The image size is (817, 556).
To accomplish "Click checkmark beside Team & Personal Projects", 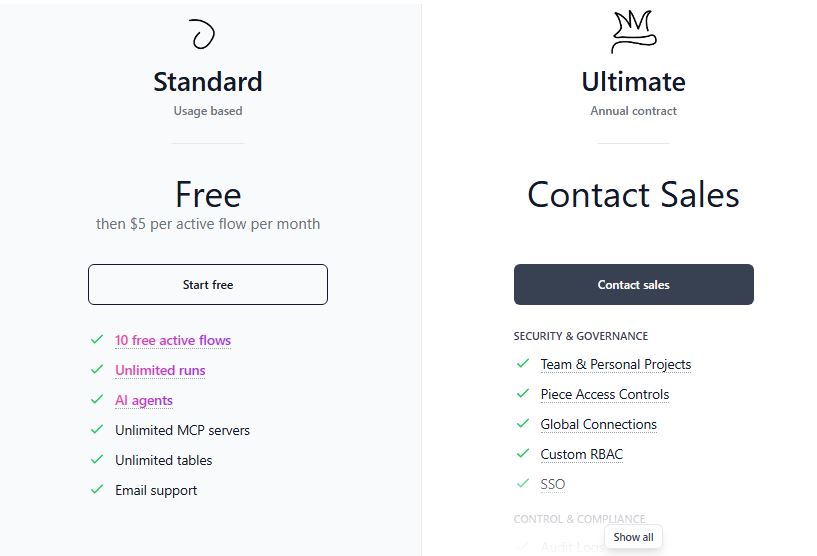I will (x=523, y=364).
